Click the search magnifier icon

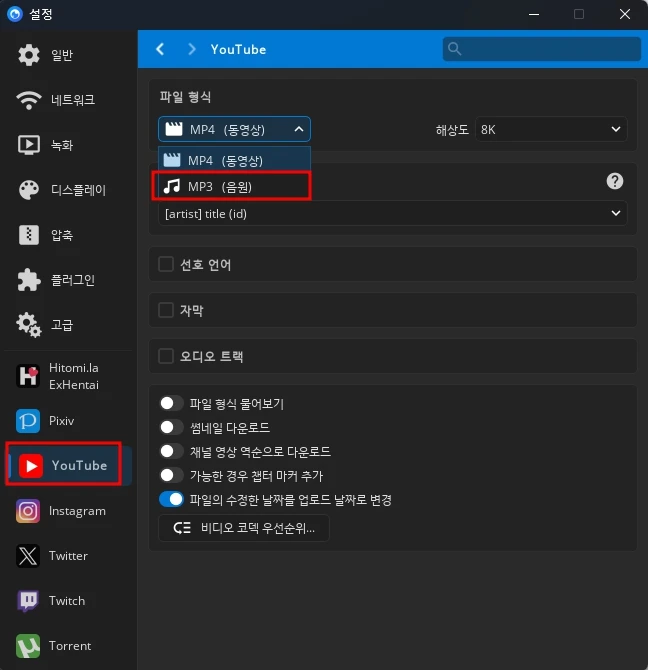[454, 49]
